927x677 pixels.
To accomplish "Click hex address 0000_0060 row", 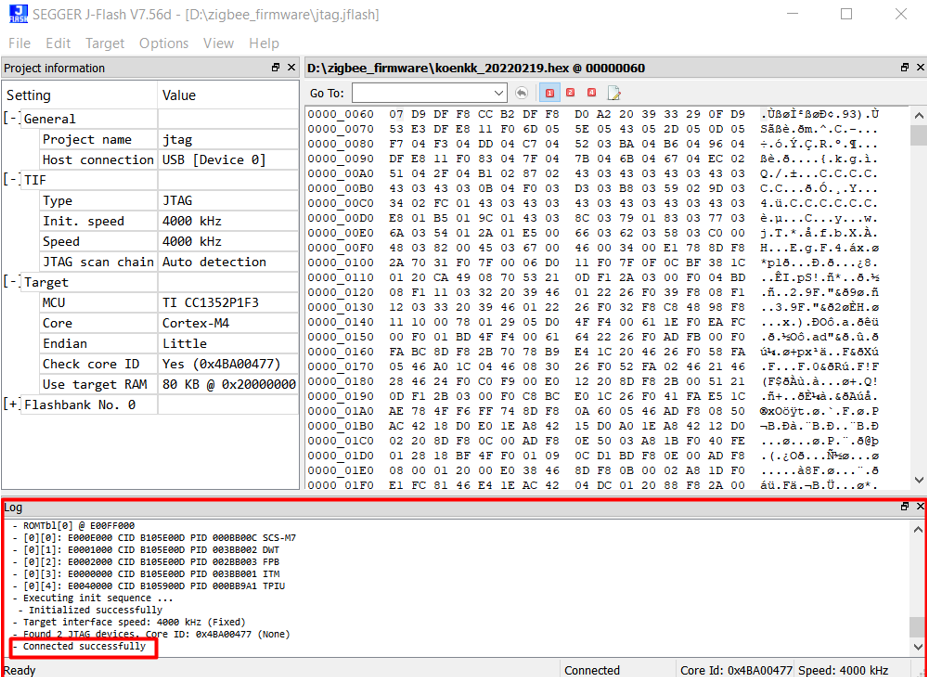I will pyautogui.click(x=593, y=114).
